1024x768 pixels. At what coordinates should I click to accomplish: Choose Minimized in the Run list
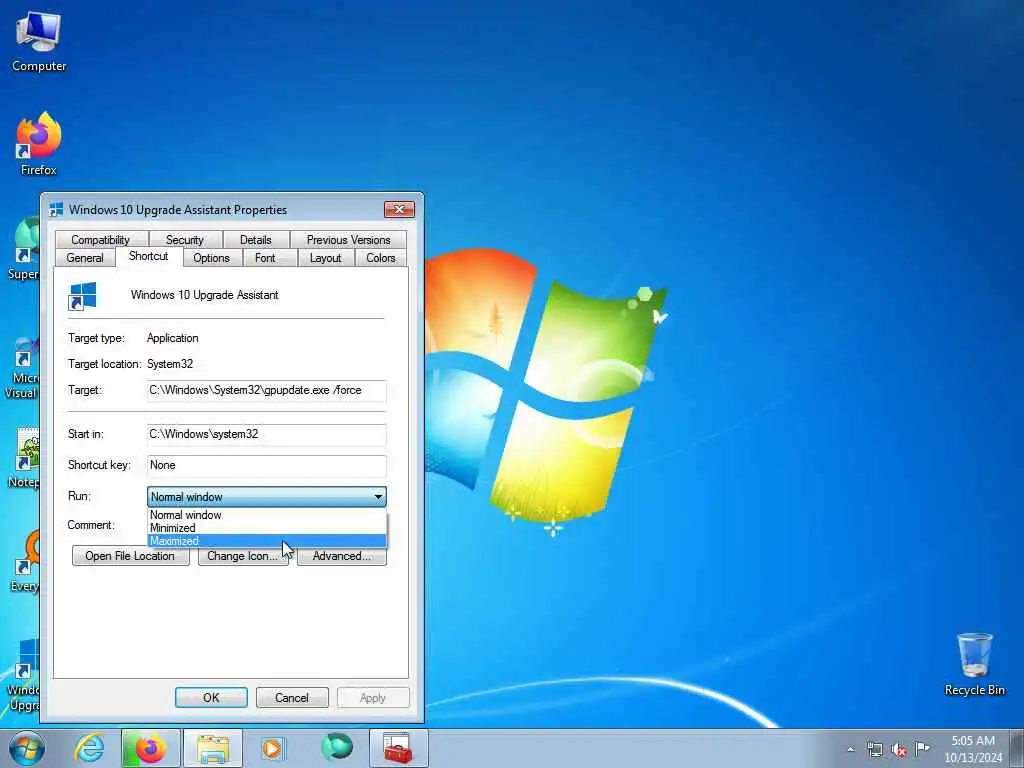click(x=266, y=528)
